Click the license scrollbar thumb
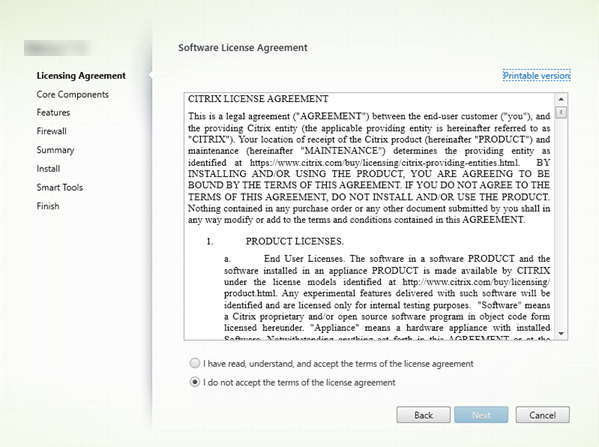 coord(561,113)
